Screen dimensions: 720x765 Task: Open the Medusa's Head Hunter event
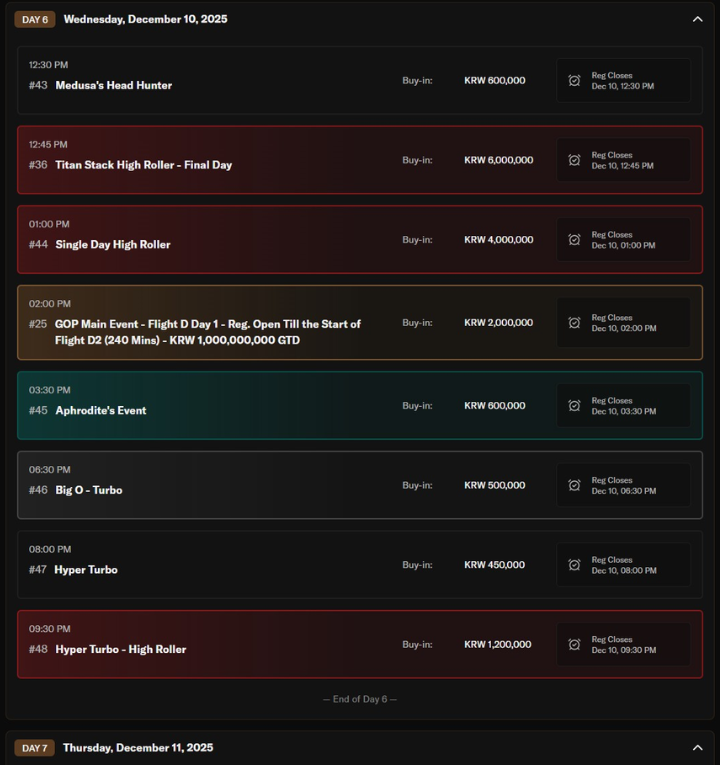[x=113, y=86]
